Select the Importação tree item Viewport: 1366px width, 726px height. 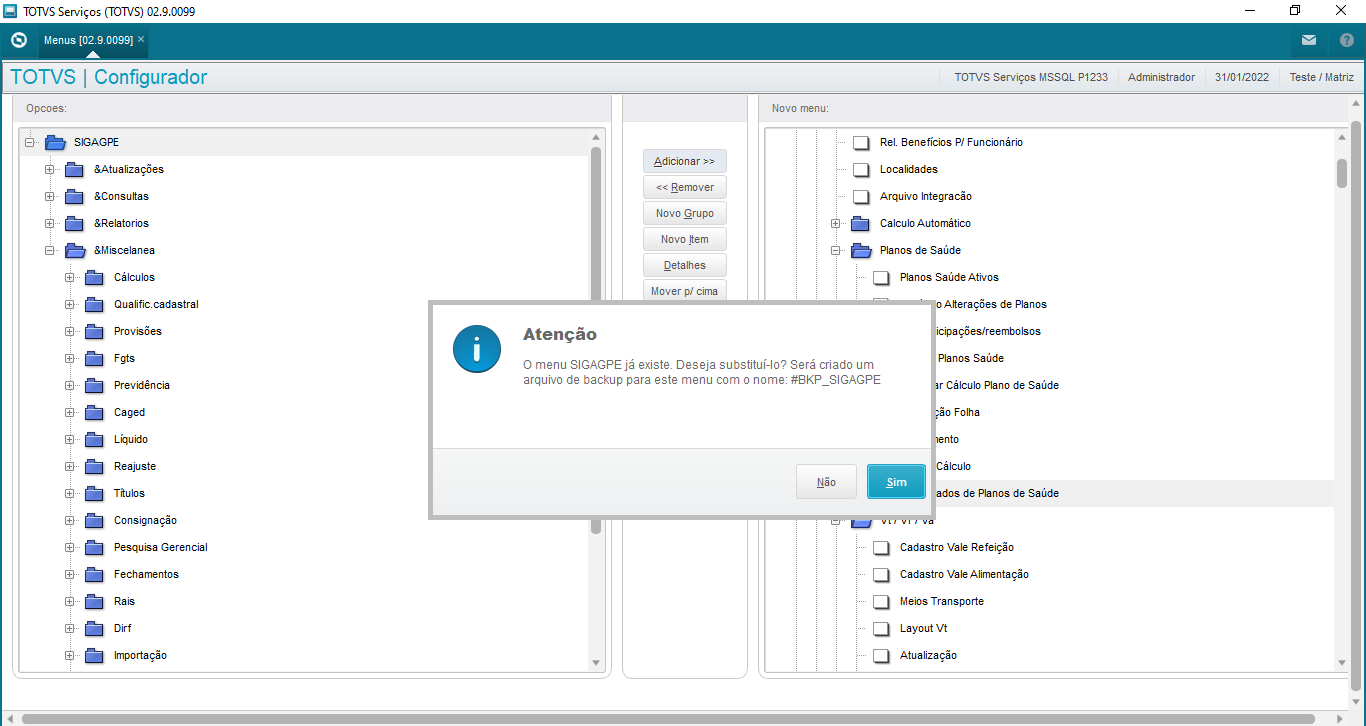[x=140, y=655]
